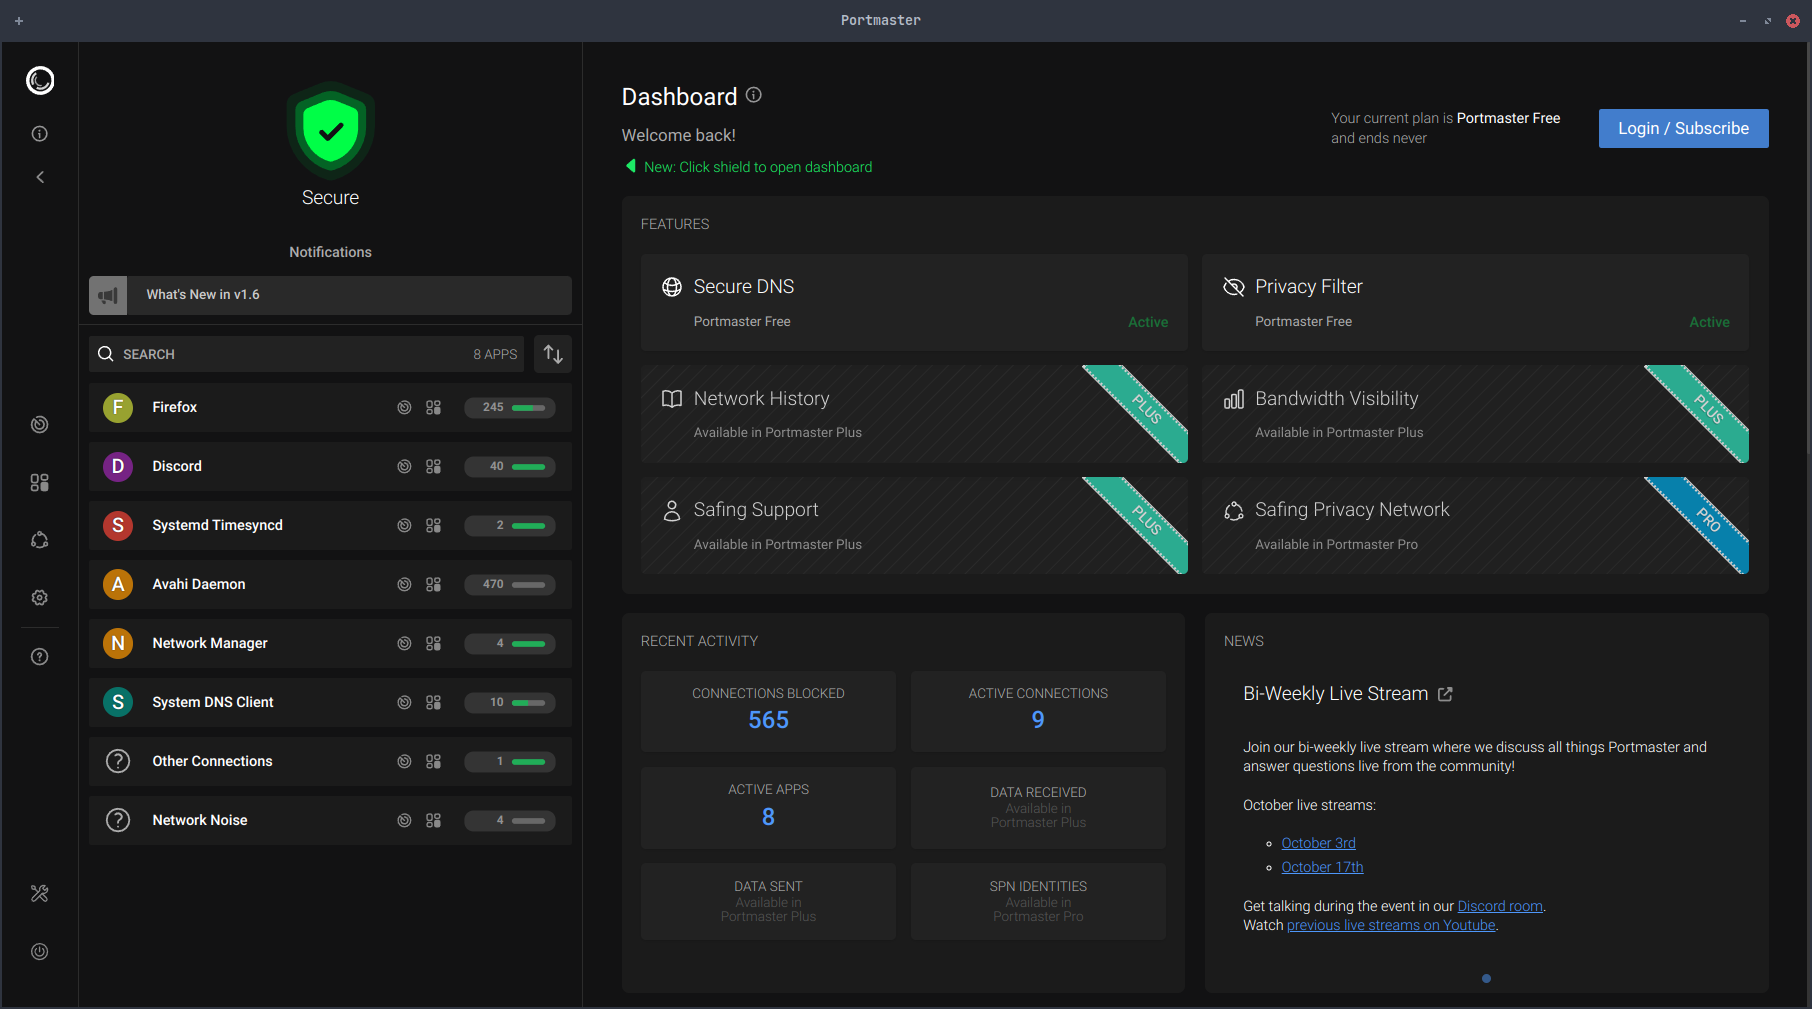Screen dimensions: 1812x1009
Task: Click the power icon in the sidebar
Action: [40, 952]
